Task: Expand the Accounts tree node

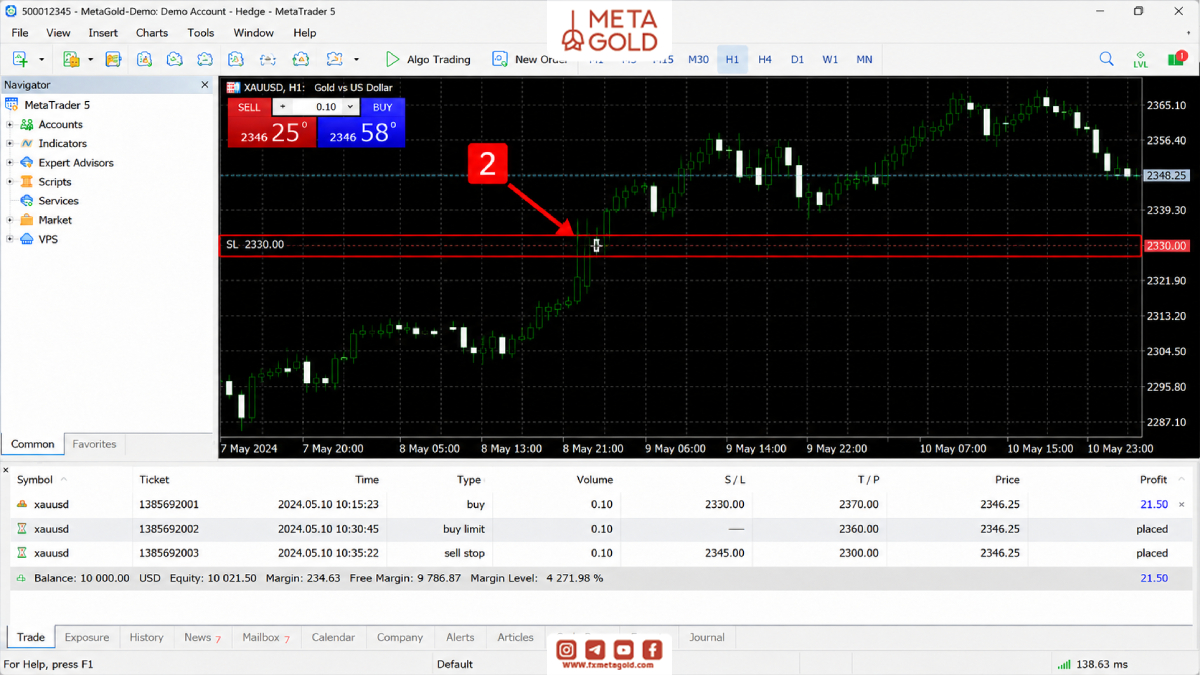Action: tap(10, 124)
